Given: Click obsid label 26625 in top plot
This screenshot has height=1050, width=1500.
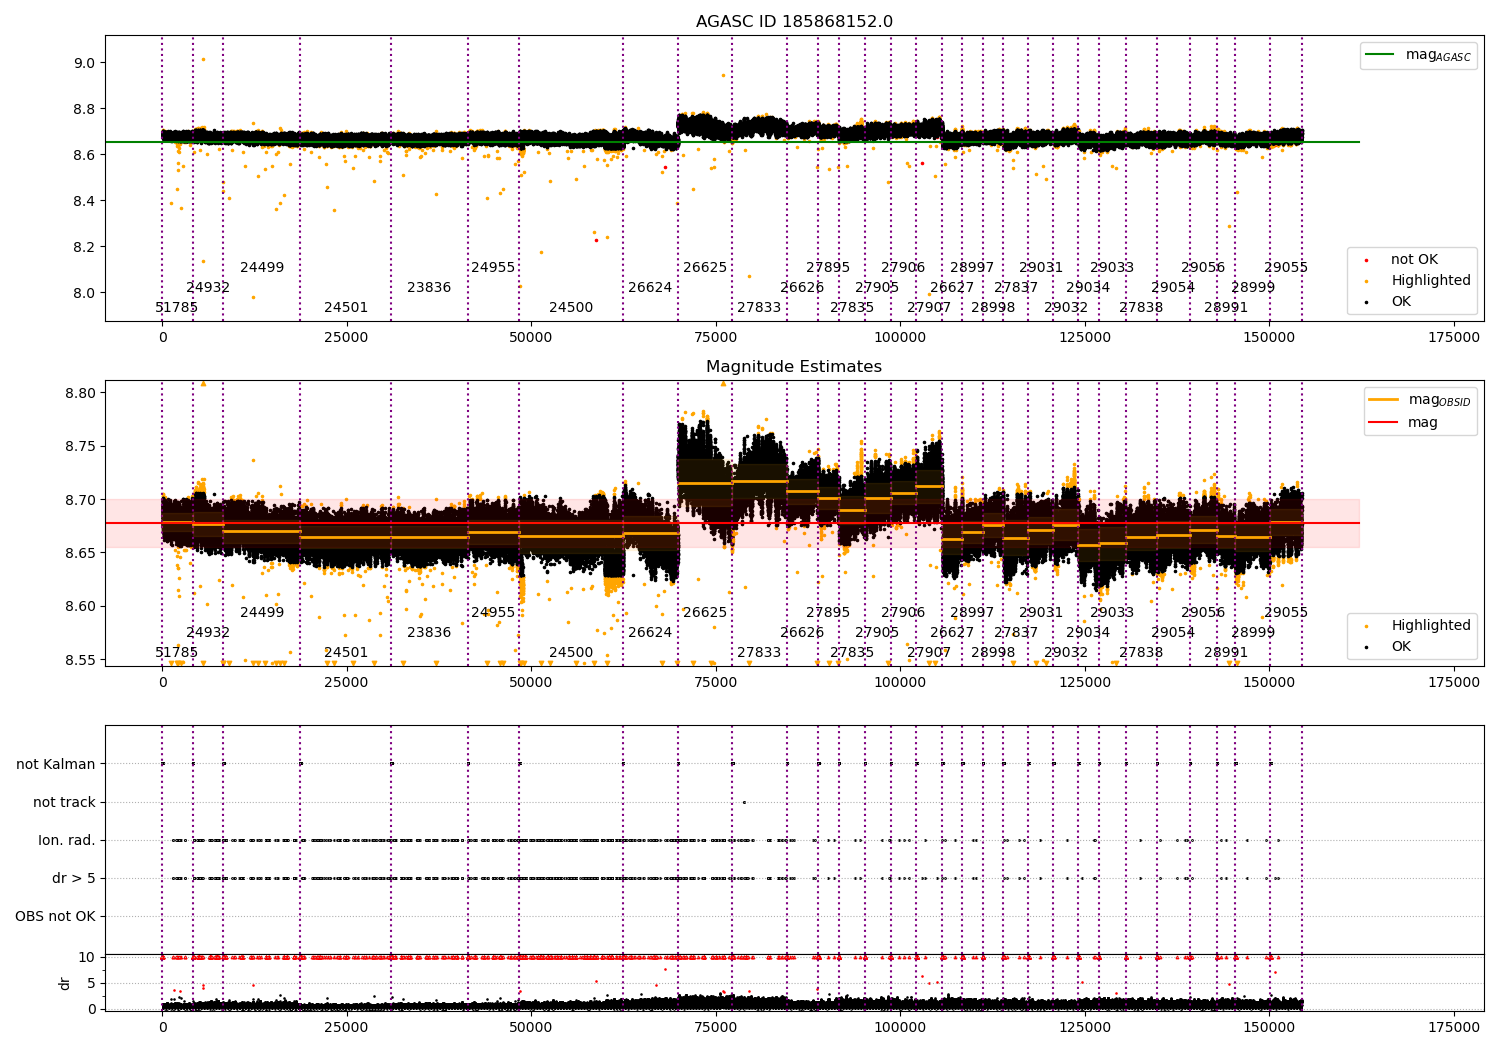Looking at the screenshot, I should (705, 267).
